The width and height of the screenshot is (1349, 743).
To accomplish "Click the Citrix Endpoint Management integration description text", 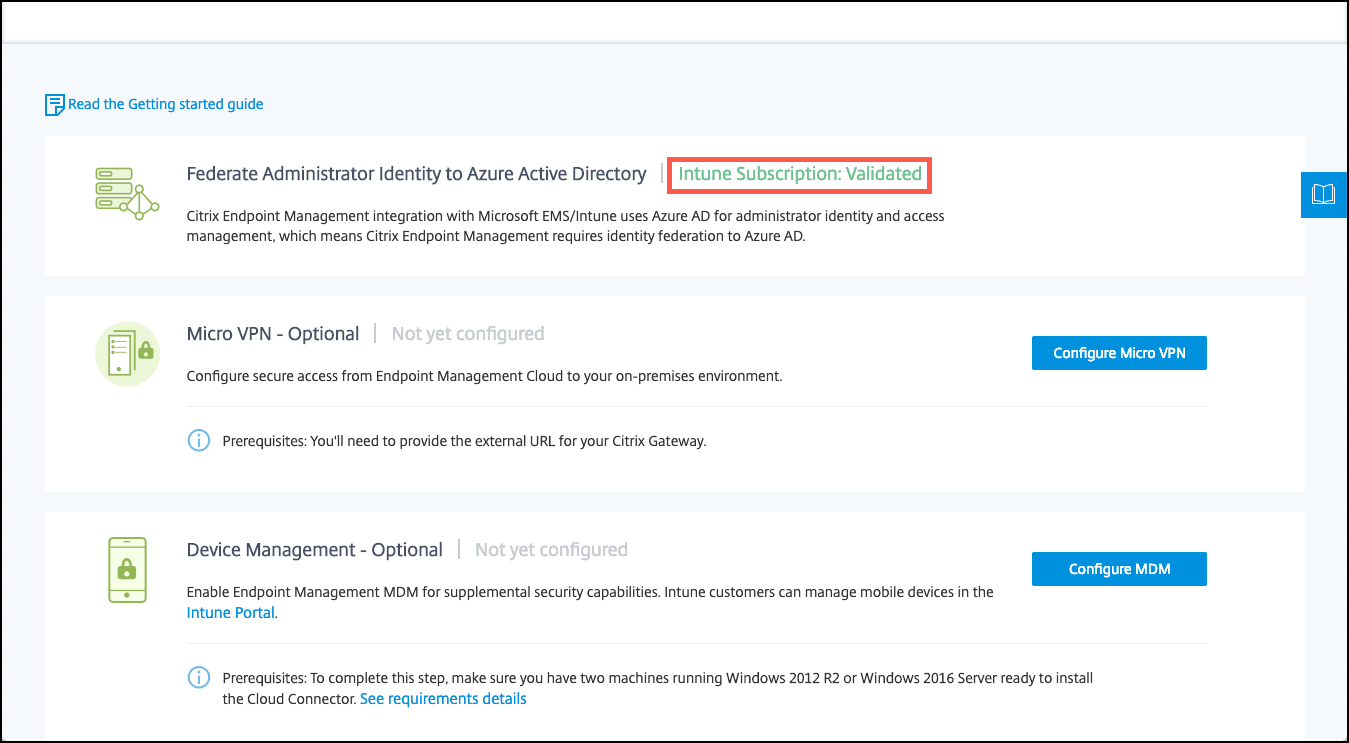I will pos(566,226).
